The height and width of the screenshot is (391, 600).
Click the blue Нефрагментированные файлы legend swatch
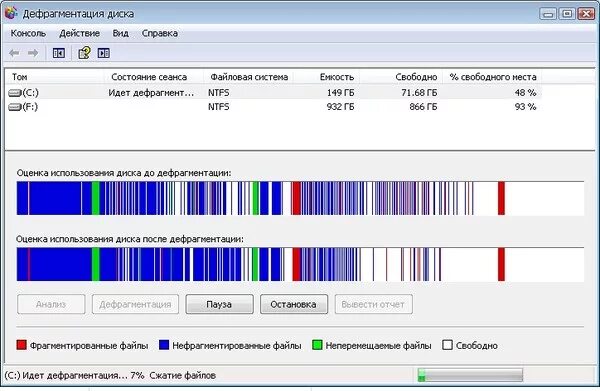pos(164,345)
